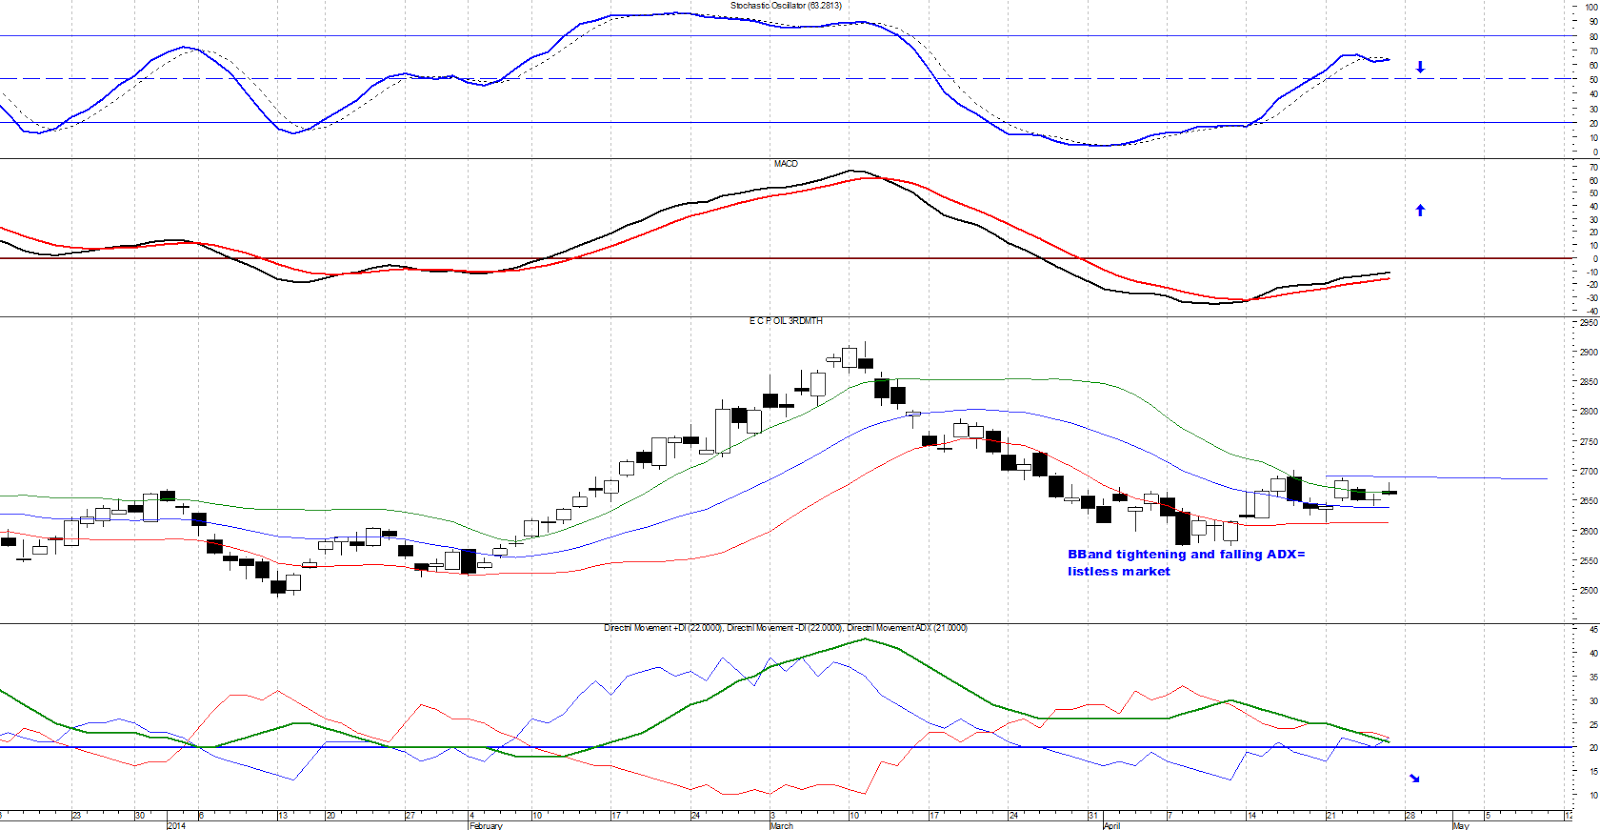Viewport: 1600px width, 830px height.
Task: Click the red zero line in MACD panel
Action: pos(786,258)
